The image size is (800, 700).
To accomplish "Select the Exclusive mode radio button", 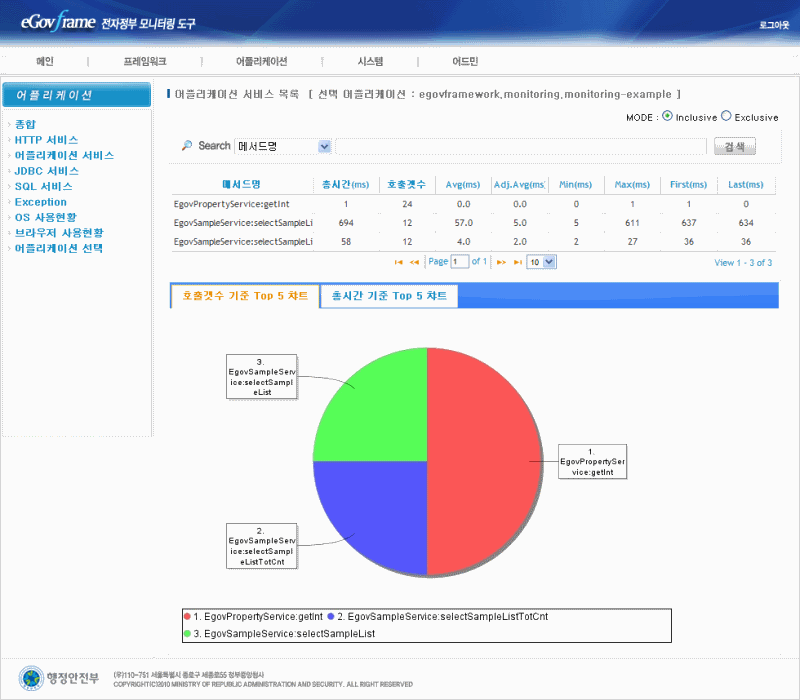I will [726, 116].
